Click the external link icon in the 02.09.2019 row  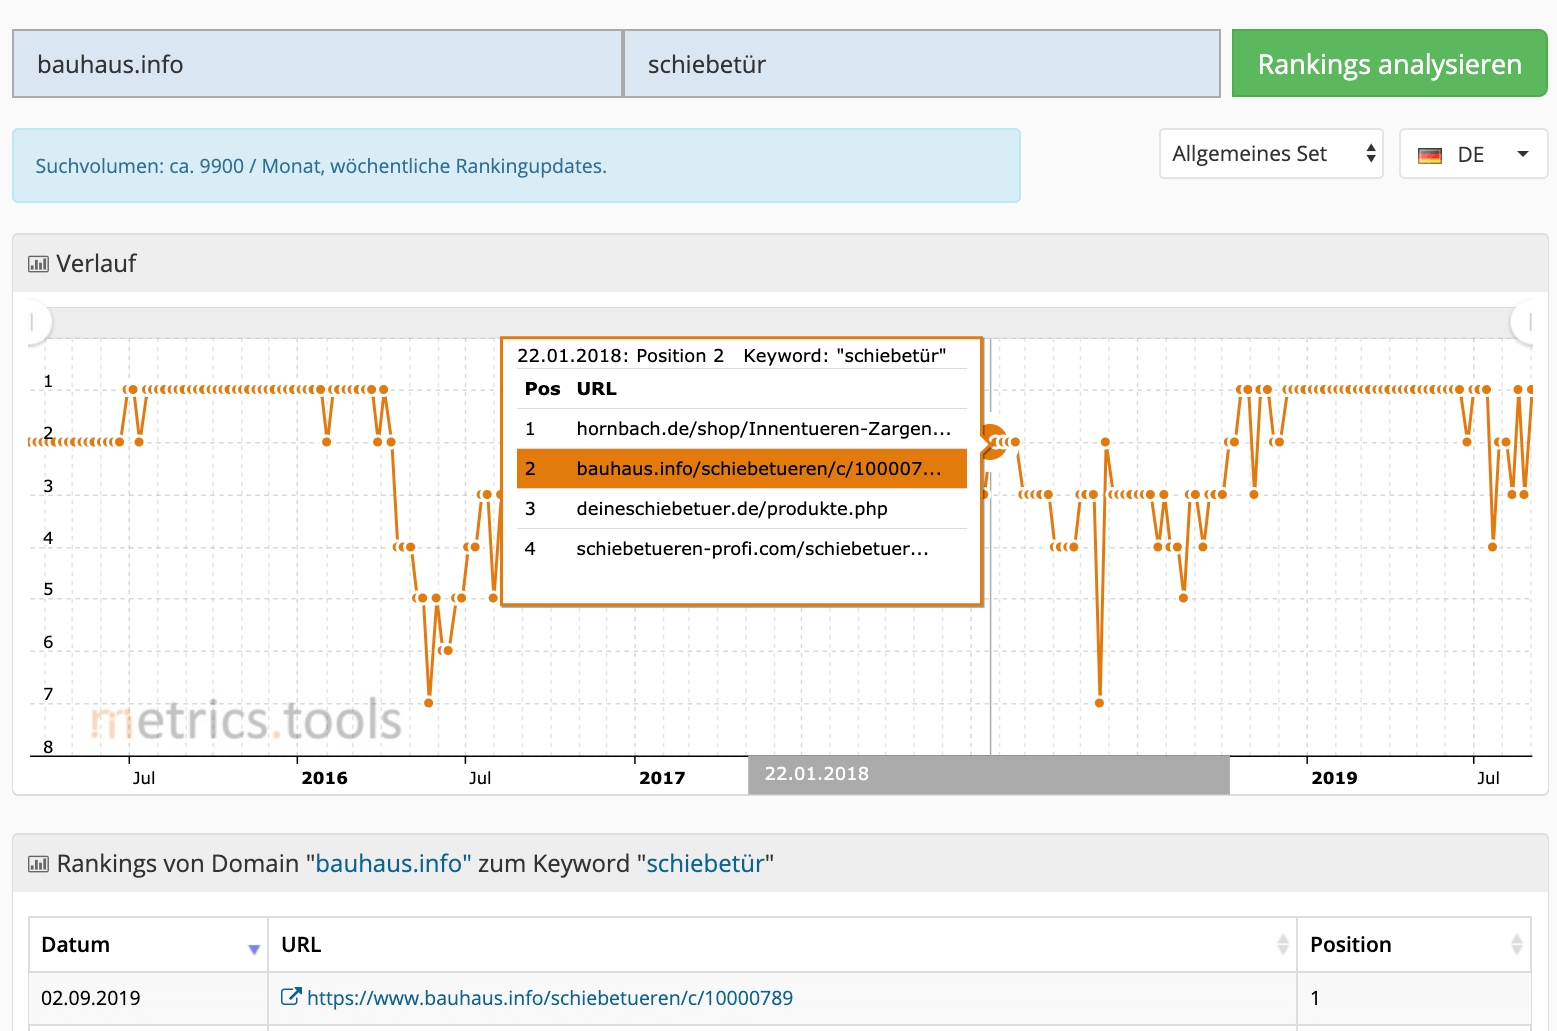291,997
